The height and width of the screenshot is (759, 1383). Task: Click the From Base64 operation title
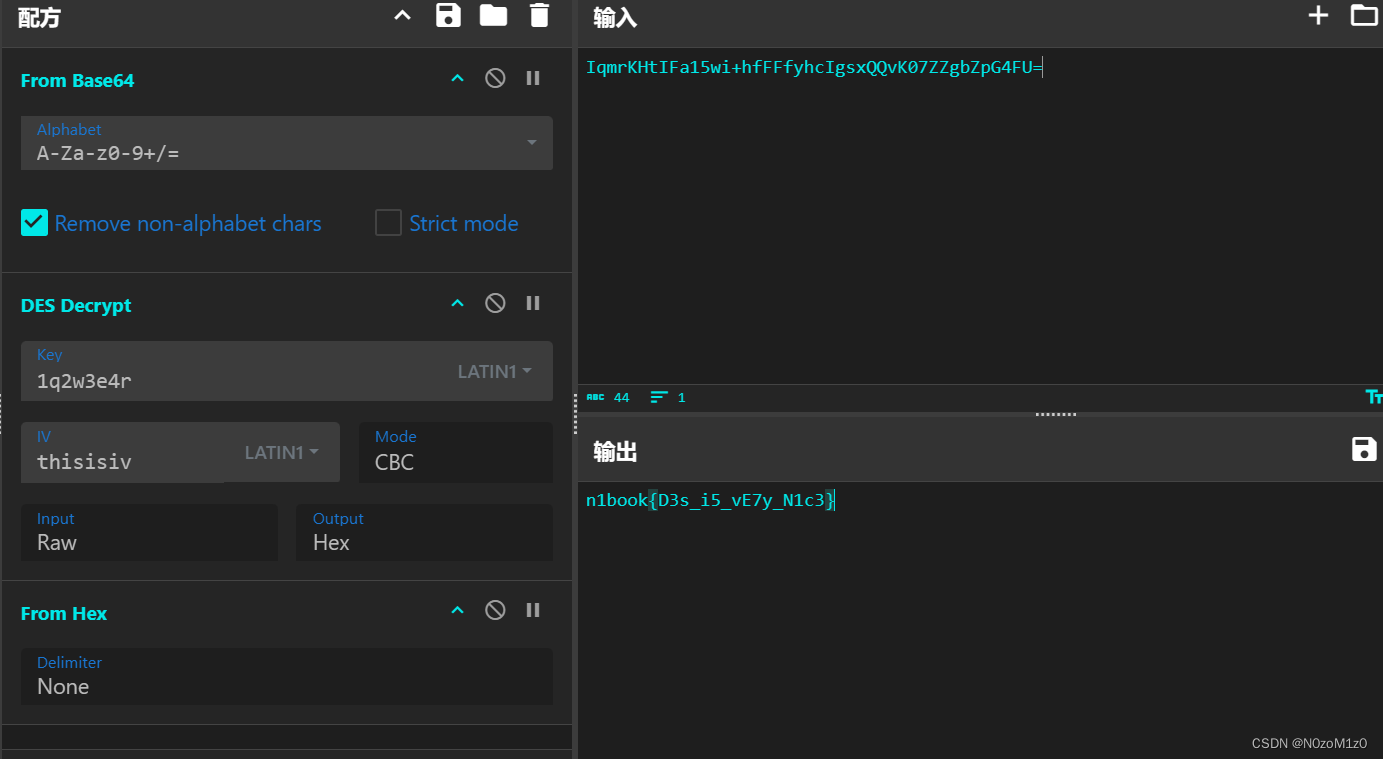(x=77, y=80)
